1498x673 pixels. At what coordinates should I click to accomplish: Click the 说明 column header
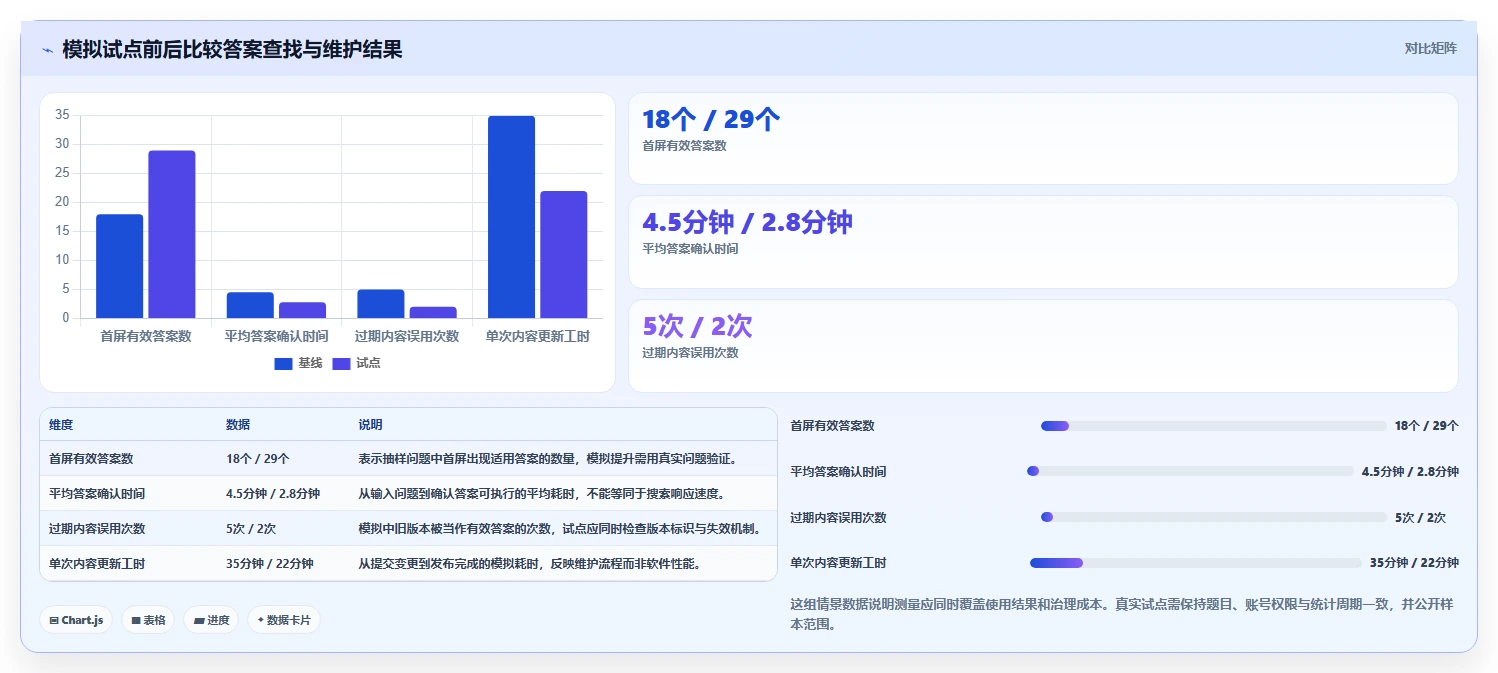point(371,425)
